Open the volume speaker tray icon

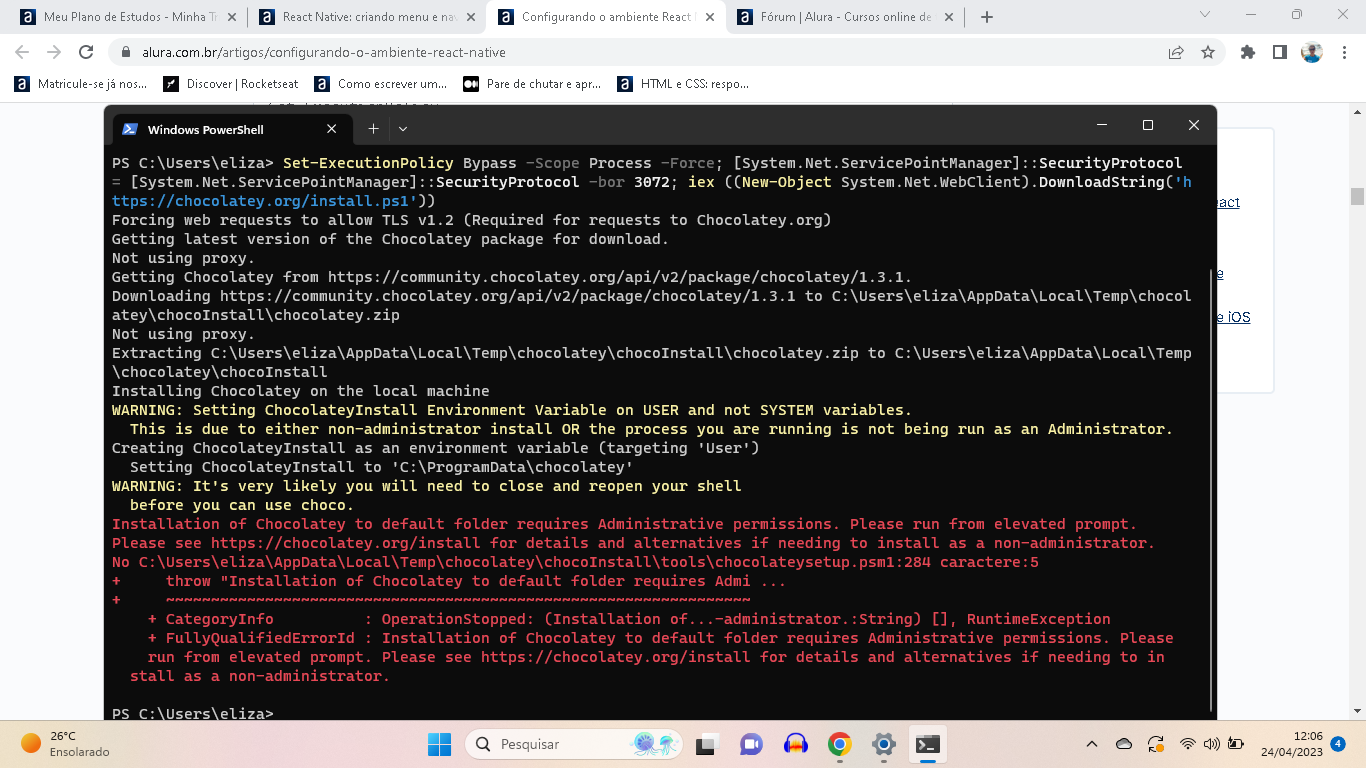point(1212,744)
